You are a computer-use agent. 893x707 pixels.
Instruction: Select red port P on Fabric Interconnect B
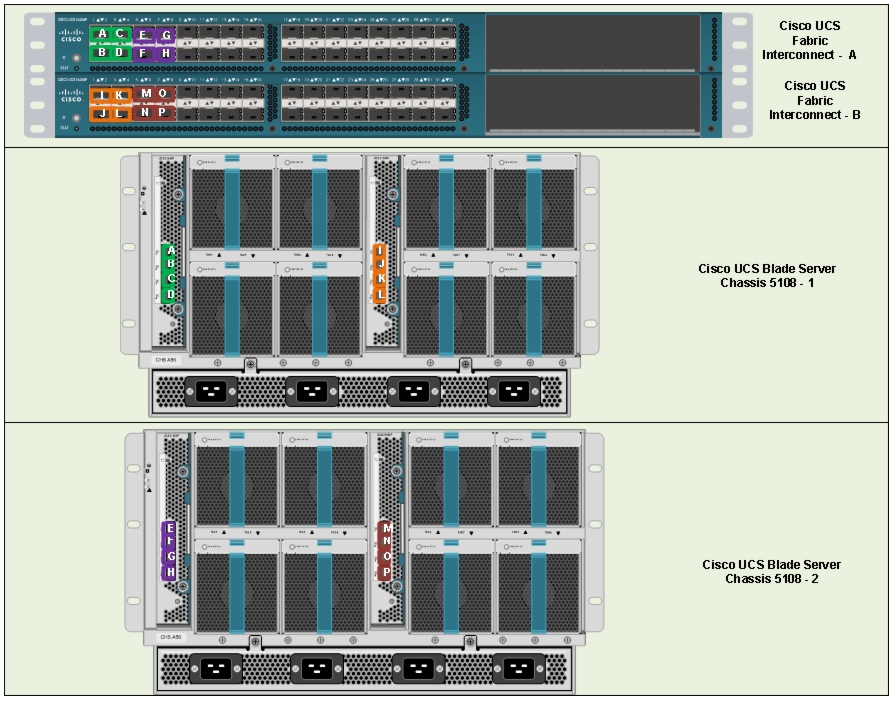point(163,112)
